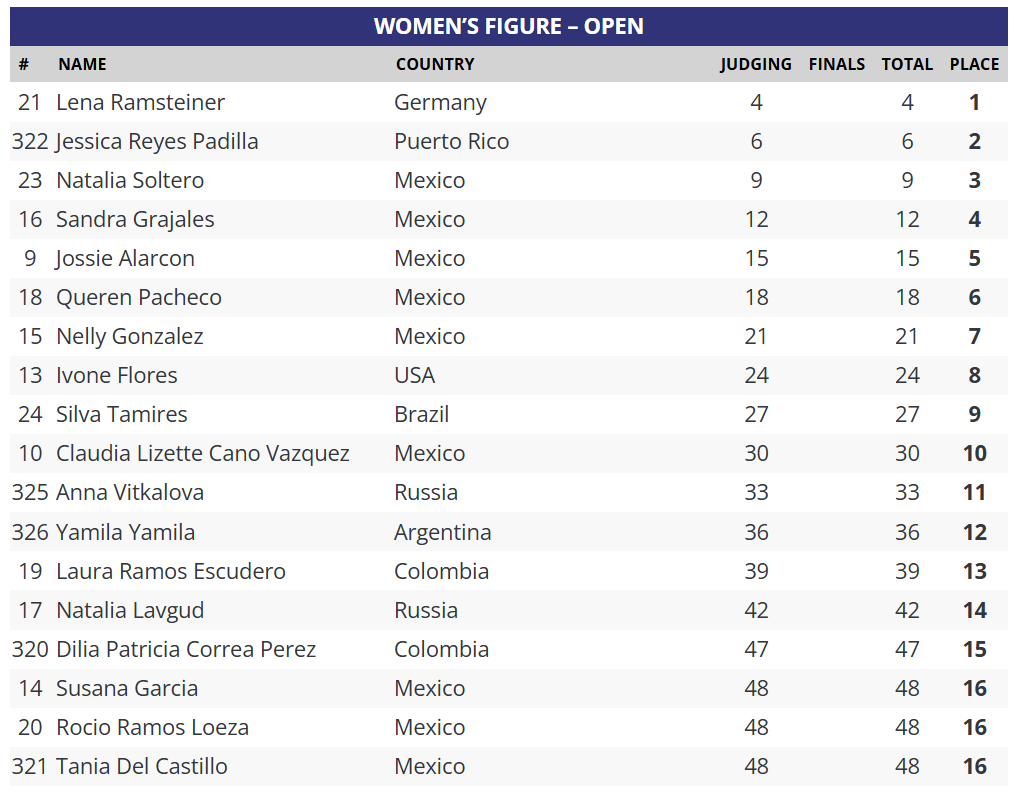The width and height of the screenshot is (1018, 811).
Task: Click the PLACE column header
Action: [x=974, y=64]
